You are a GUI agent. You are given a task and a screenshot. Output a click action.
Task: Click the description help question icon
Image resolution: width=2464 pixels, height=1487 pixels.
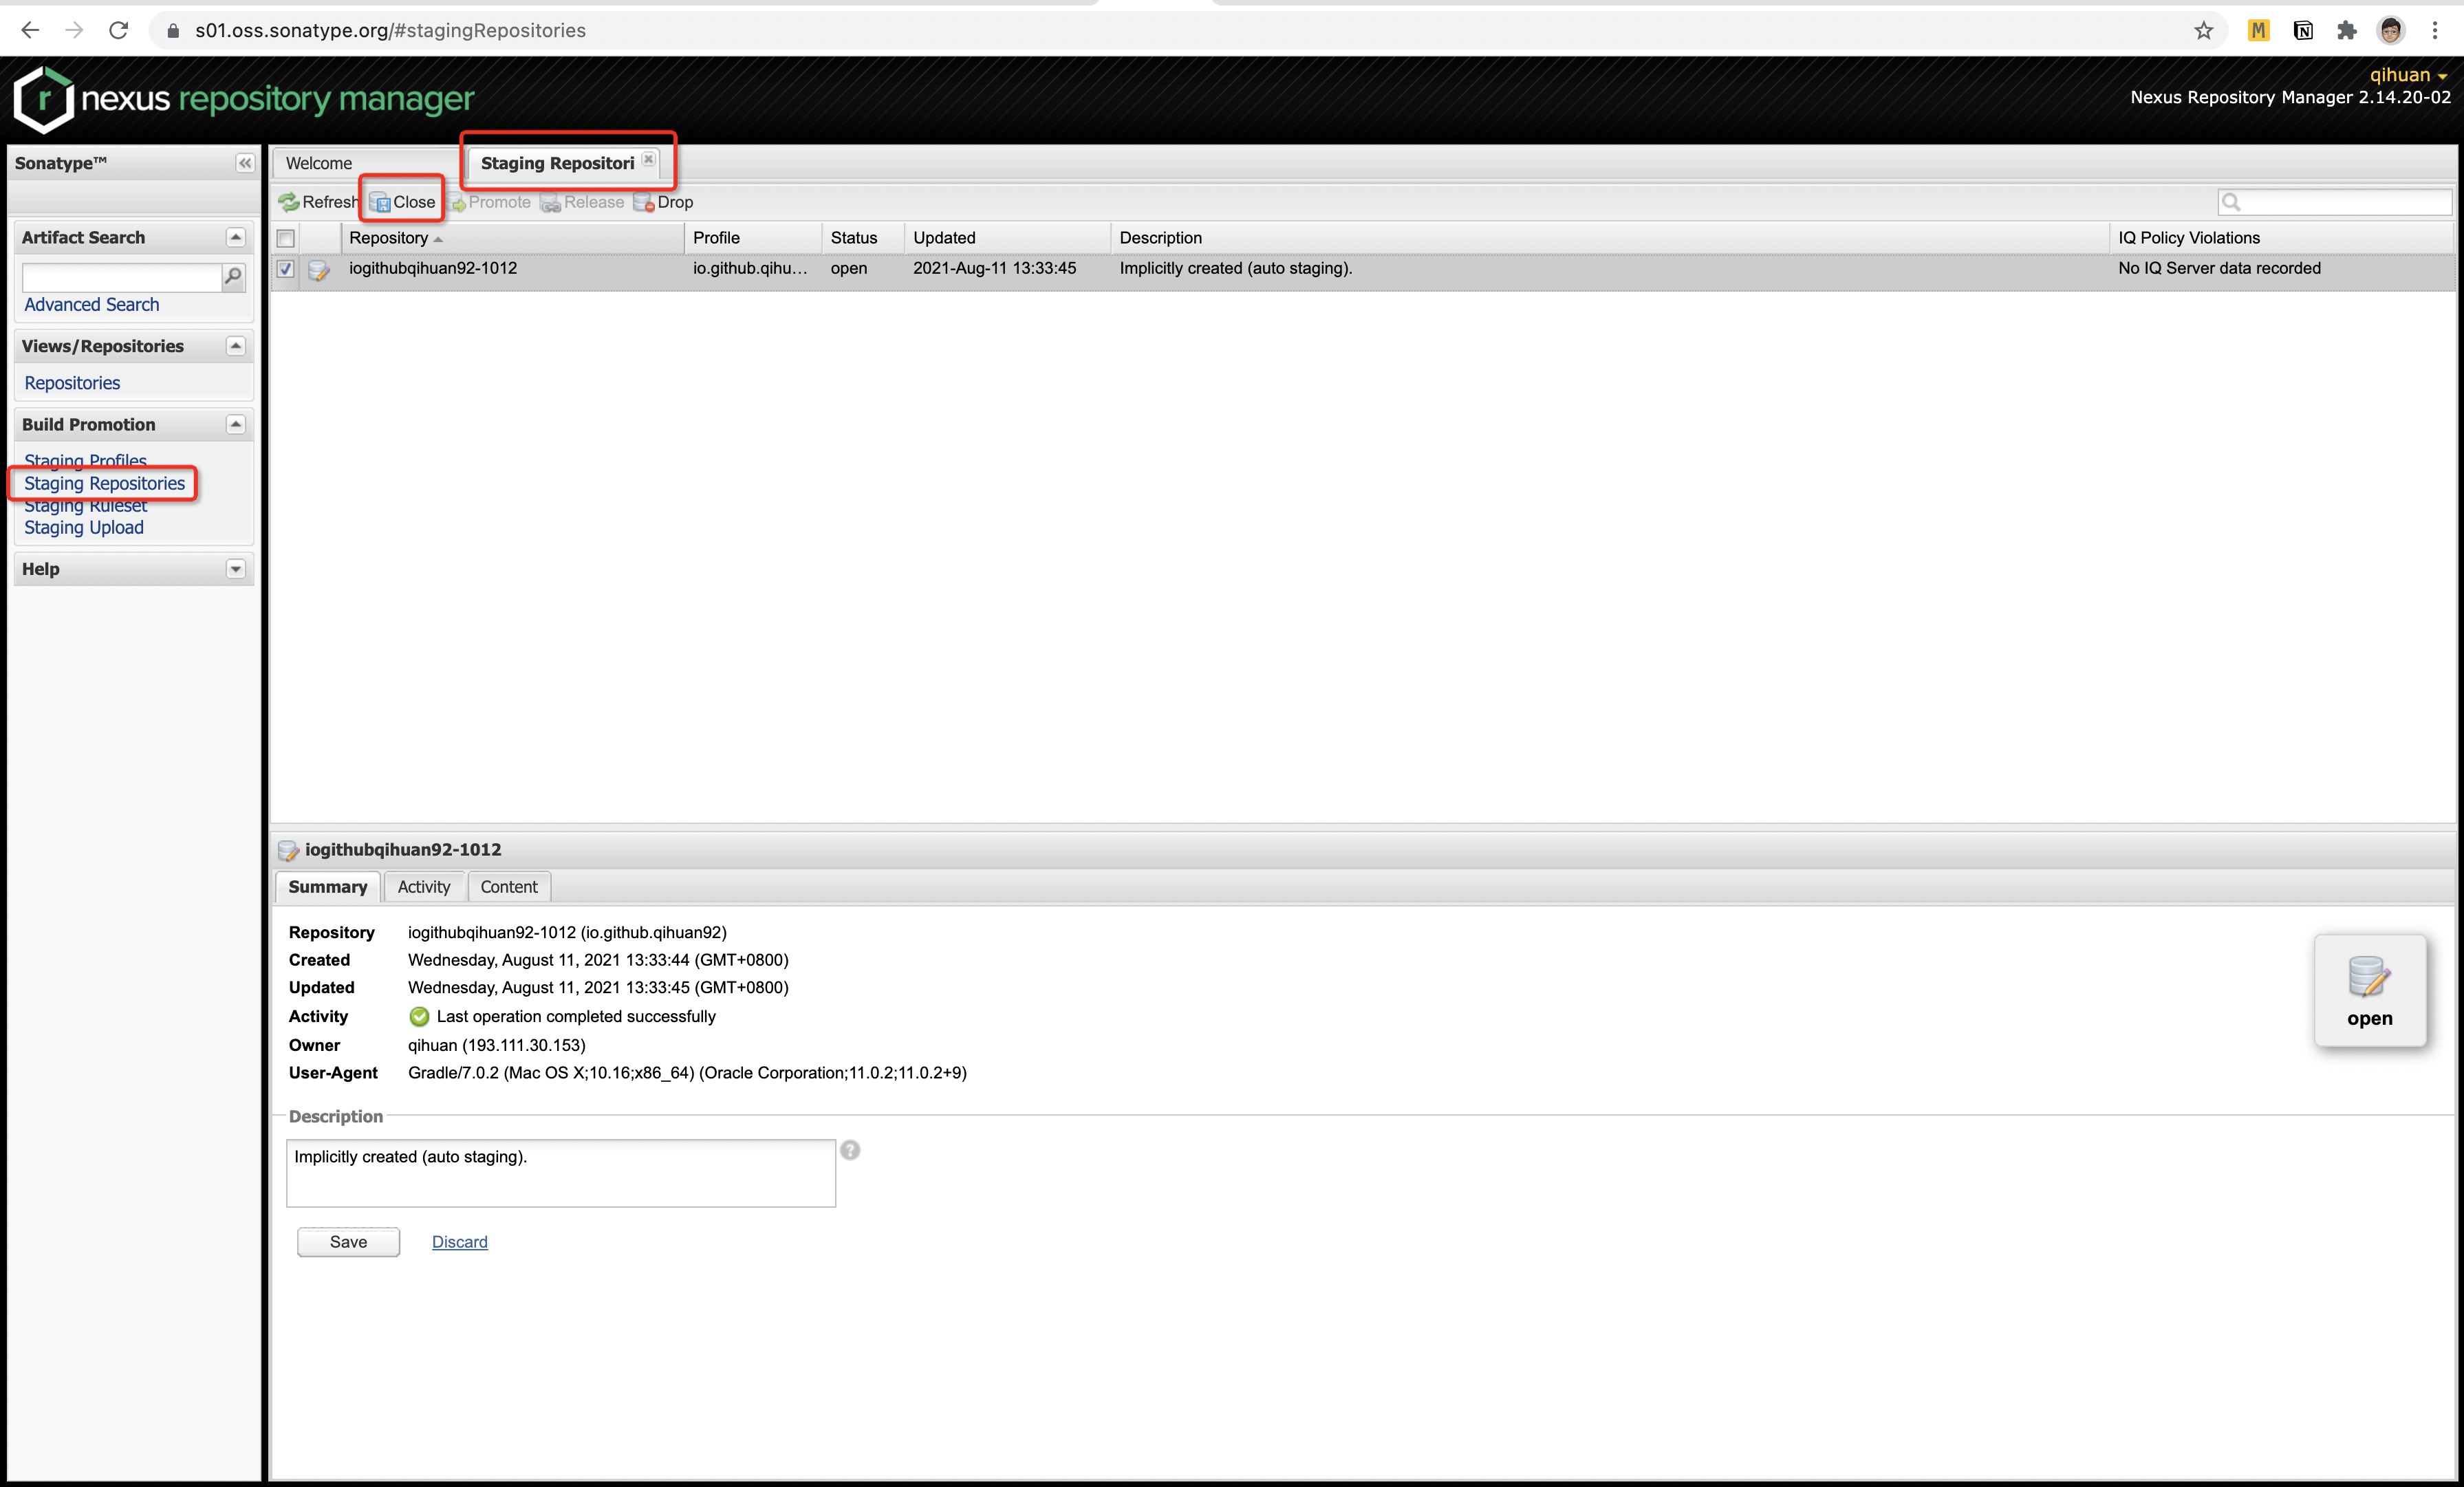pos(850,1150)
